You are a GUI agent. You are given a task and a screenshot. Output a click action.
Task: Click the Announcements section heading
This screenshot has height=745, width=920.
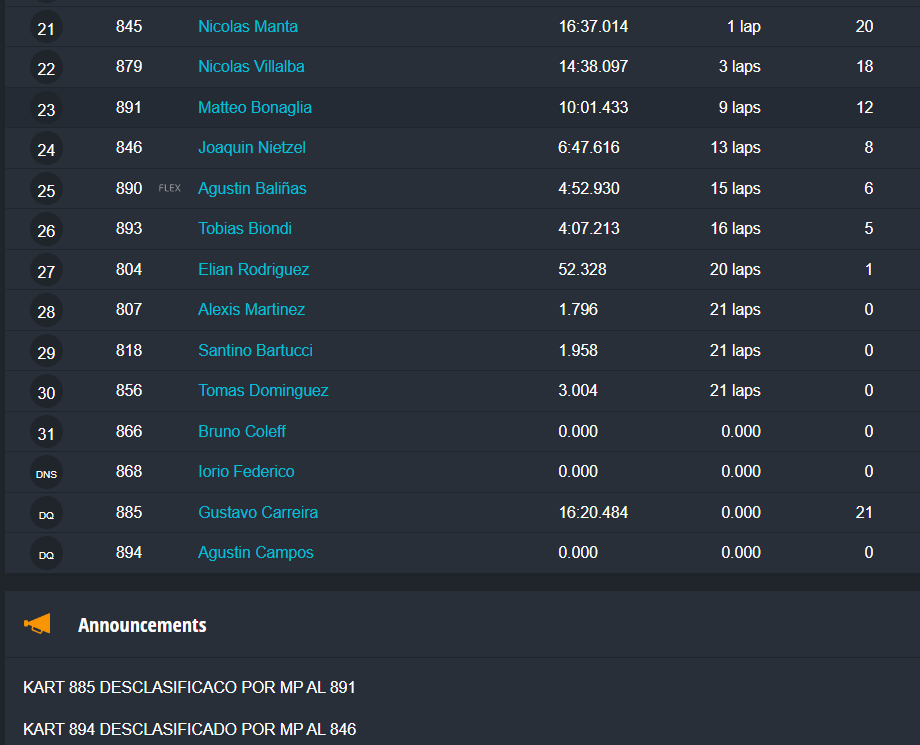point(142,625)
